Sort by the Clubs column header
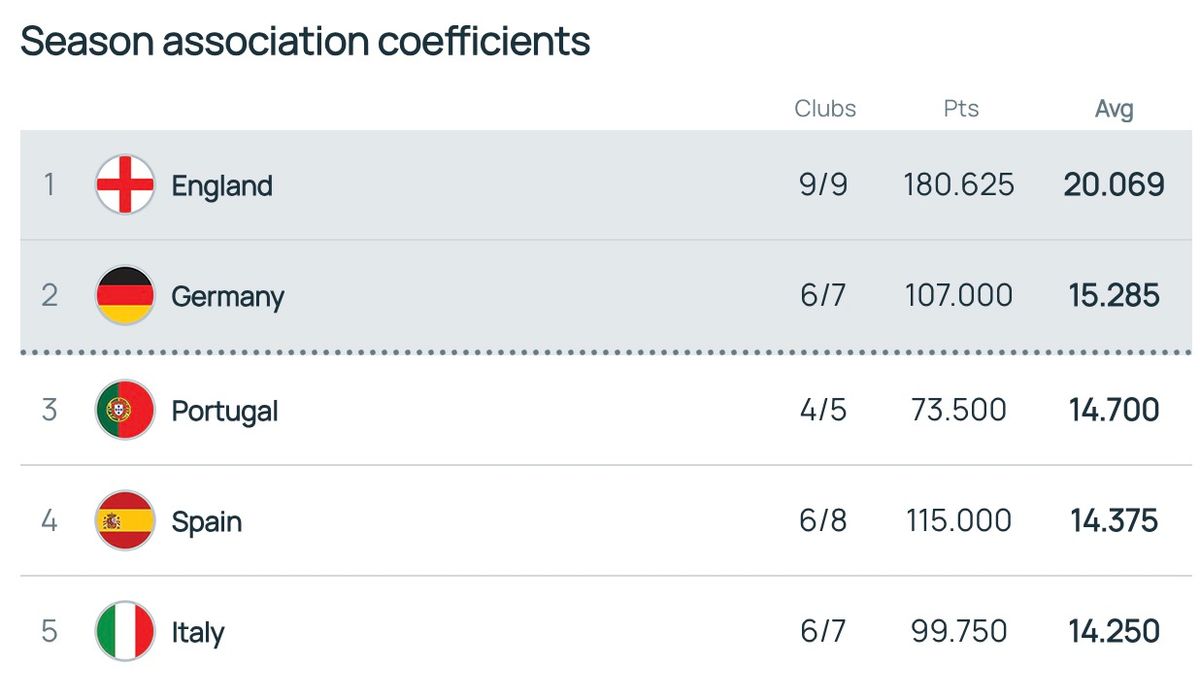This screenshot has width=1200, height=699. pyautogui.click(x=825, y=109)
